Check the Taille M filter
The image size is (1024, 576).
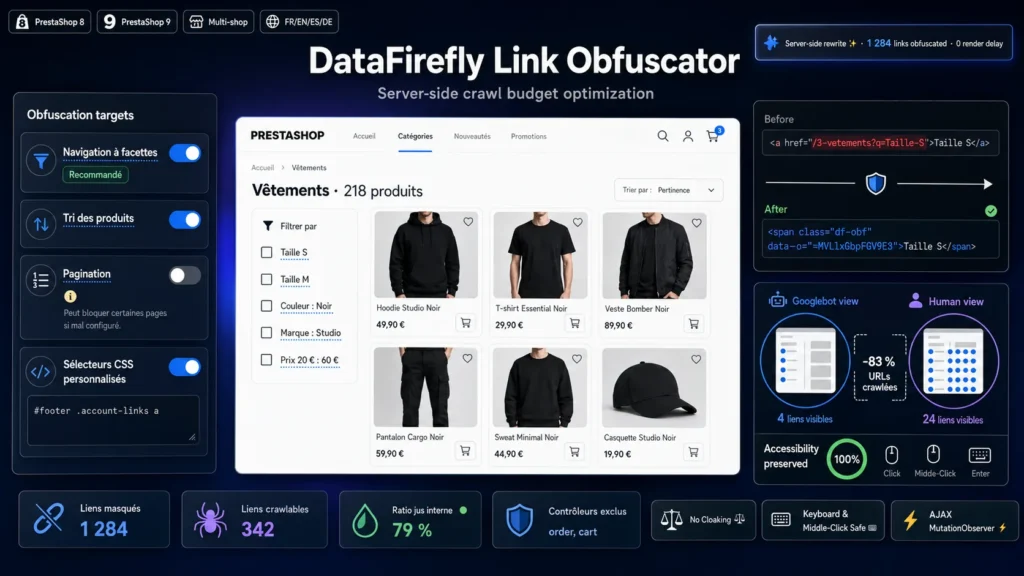click(266, 280)
